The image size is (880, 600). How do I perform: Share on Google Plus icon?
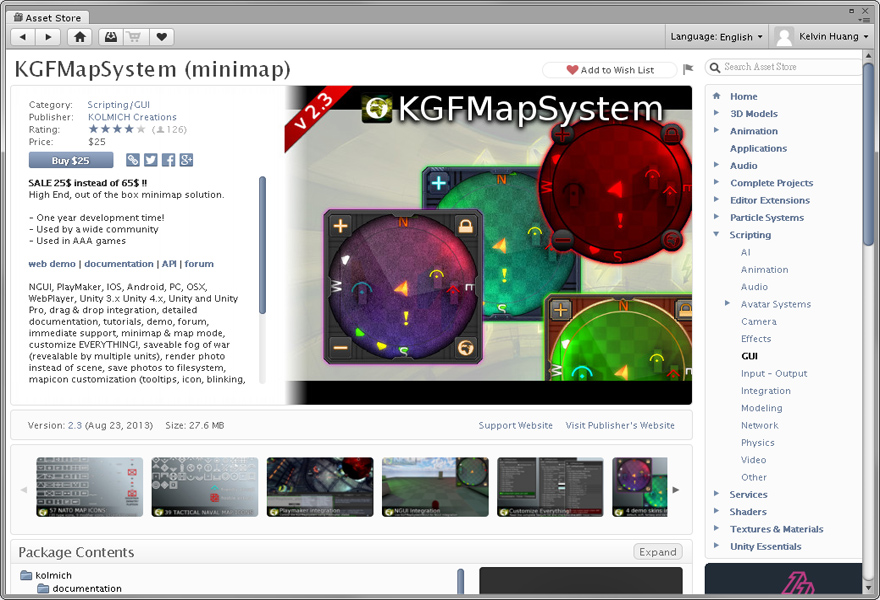186,160
